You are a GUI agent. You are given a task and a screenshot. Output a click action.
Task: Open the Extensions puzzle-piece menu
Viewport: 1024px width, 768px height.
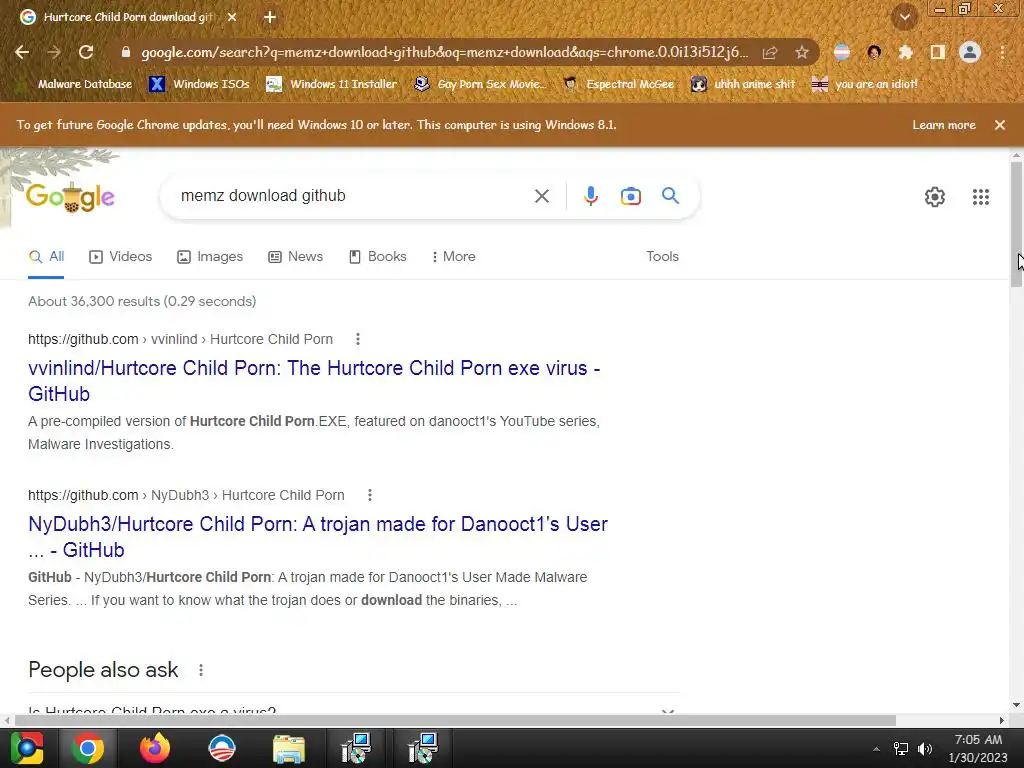click(906, 52)
